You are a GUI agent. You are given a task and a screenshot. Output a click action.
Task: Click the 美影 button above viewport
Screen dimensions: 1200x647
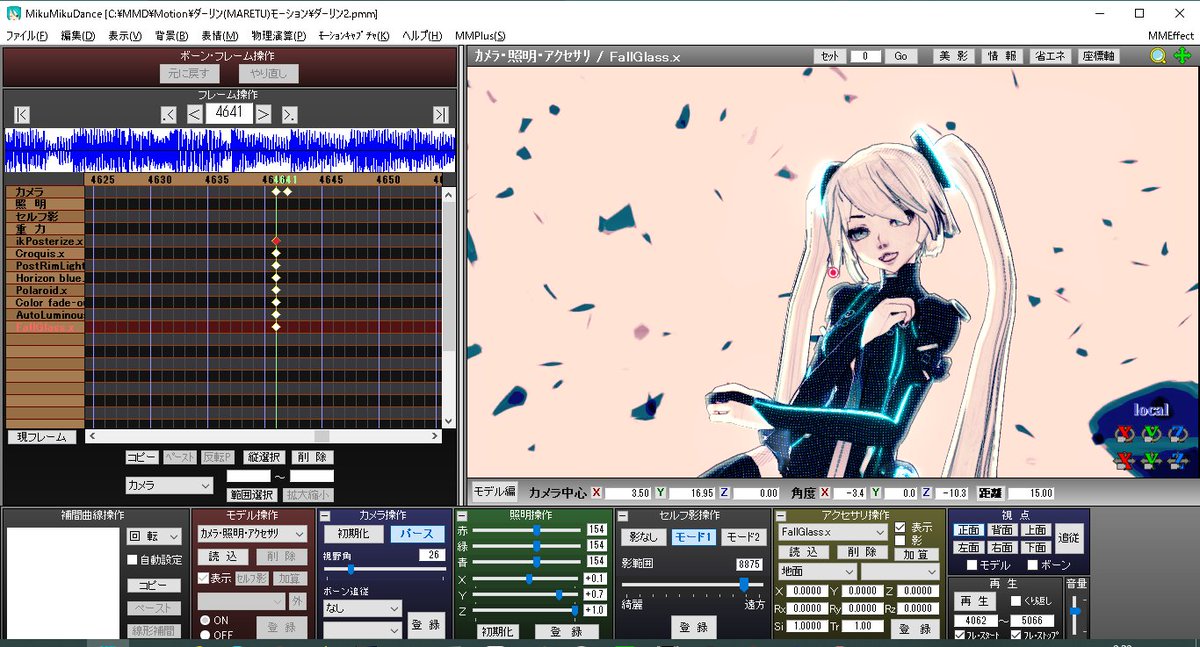(954, 56)
